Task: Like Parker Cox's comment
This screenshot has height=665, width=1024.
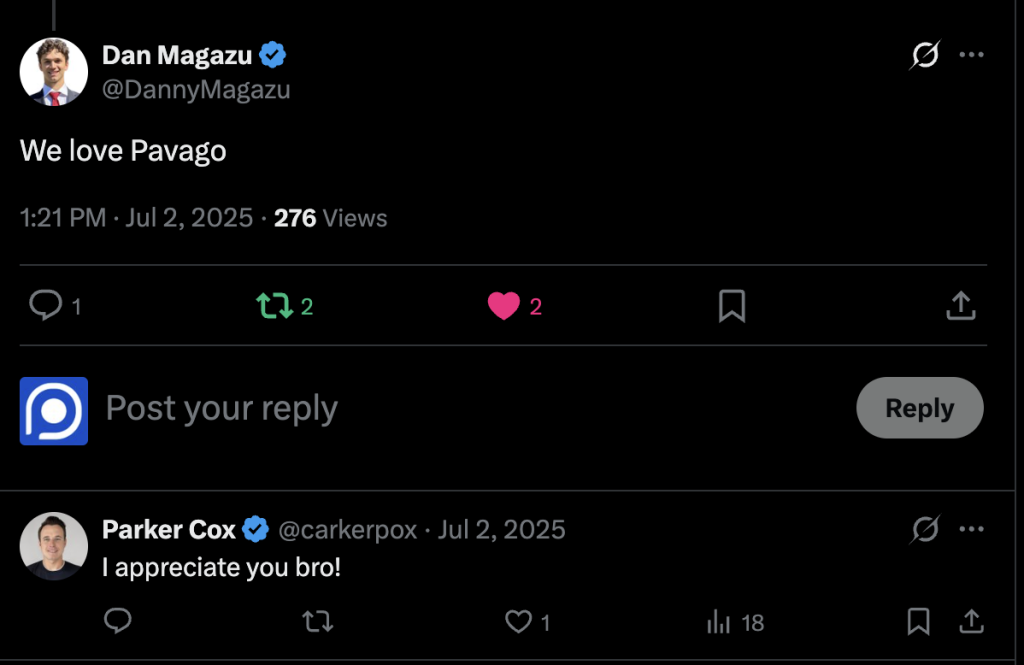Action: coord(518,622)
